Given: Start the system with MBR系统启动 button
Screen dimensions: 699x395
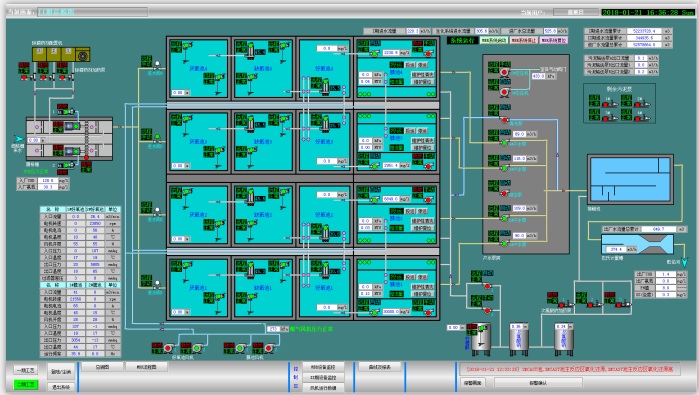Looking at the screenshot, I should (493, 40).
